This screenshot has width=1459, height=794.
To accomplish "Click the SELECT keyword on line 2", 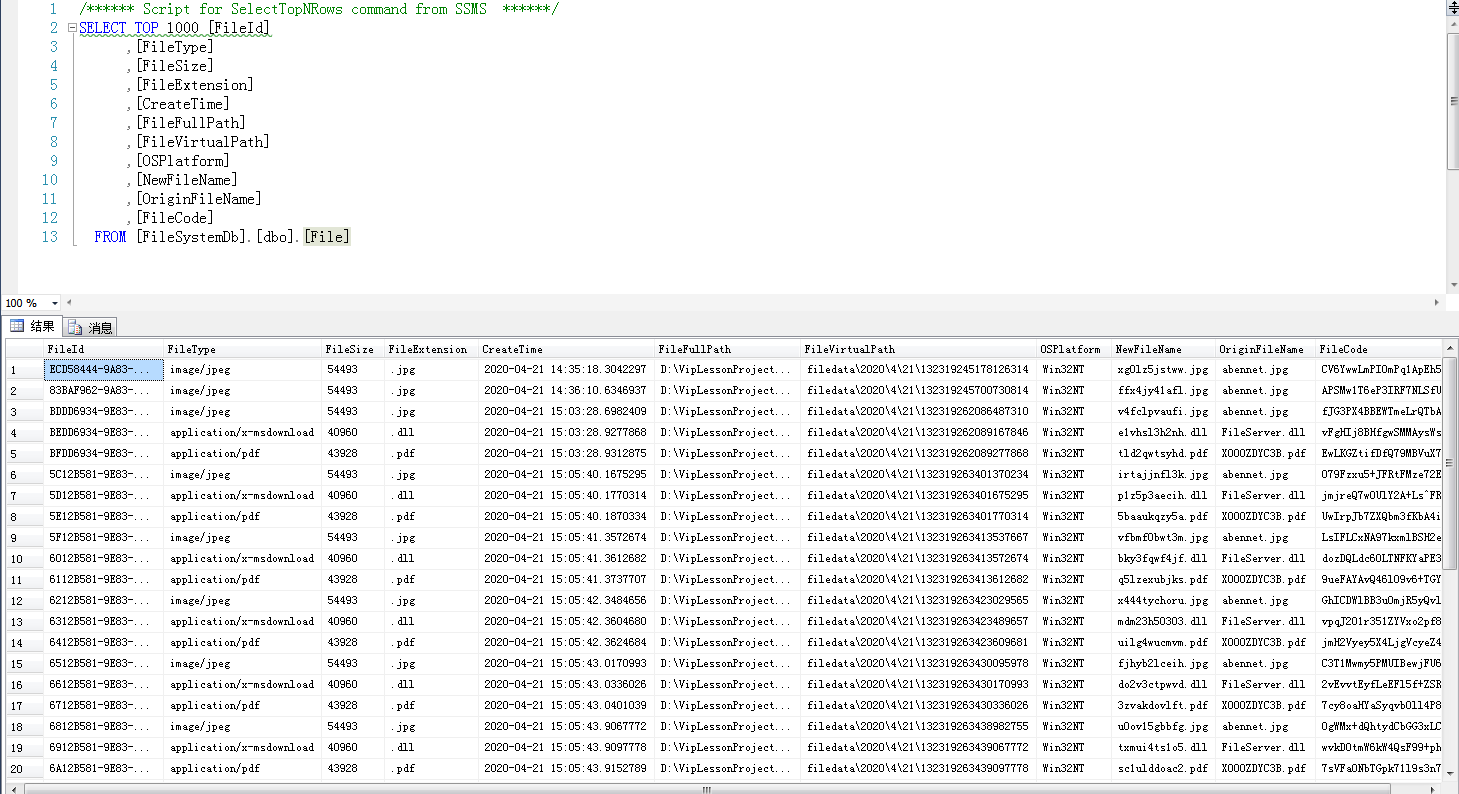I will click(103, 28).
